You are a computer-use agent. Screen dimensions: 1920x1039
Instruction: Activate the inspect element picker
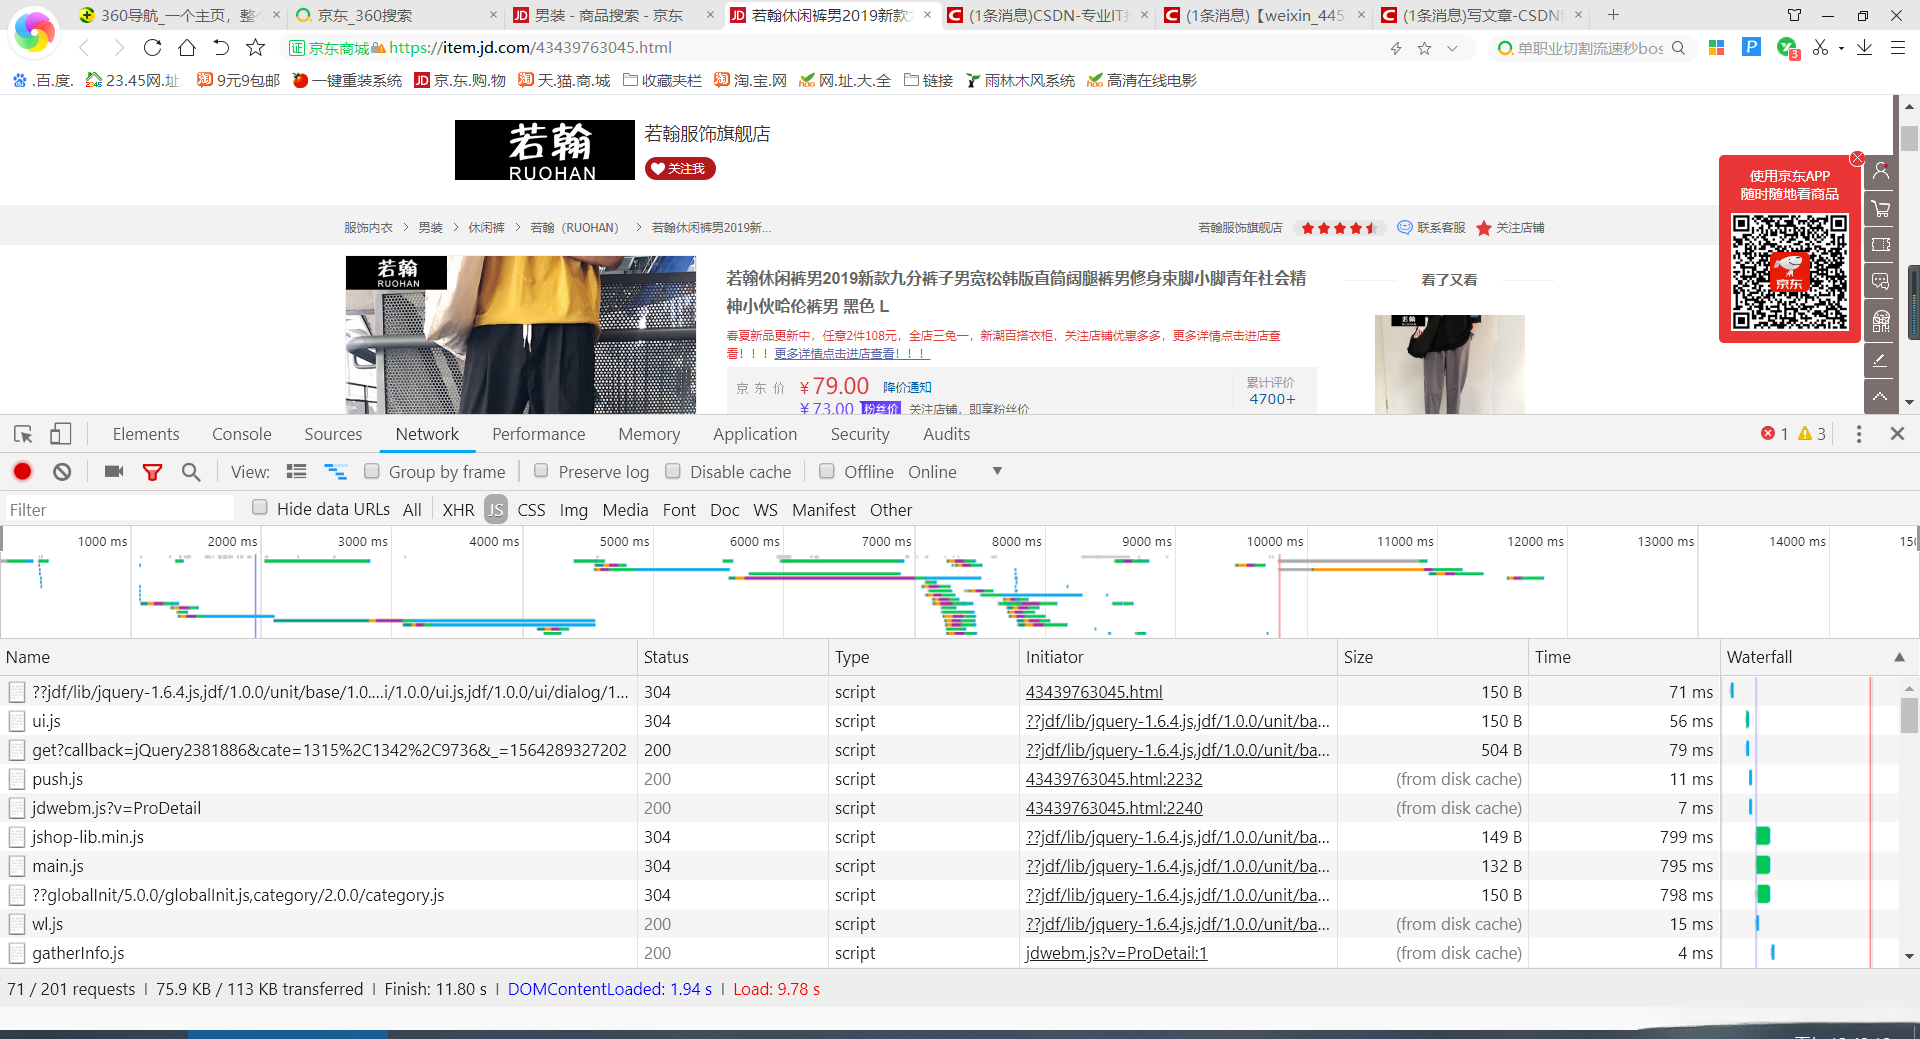[23, 434]
